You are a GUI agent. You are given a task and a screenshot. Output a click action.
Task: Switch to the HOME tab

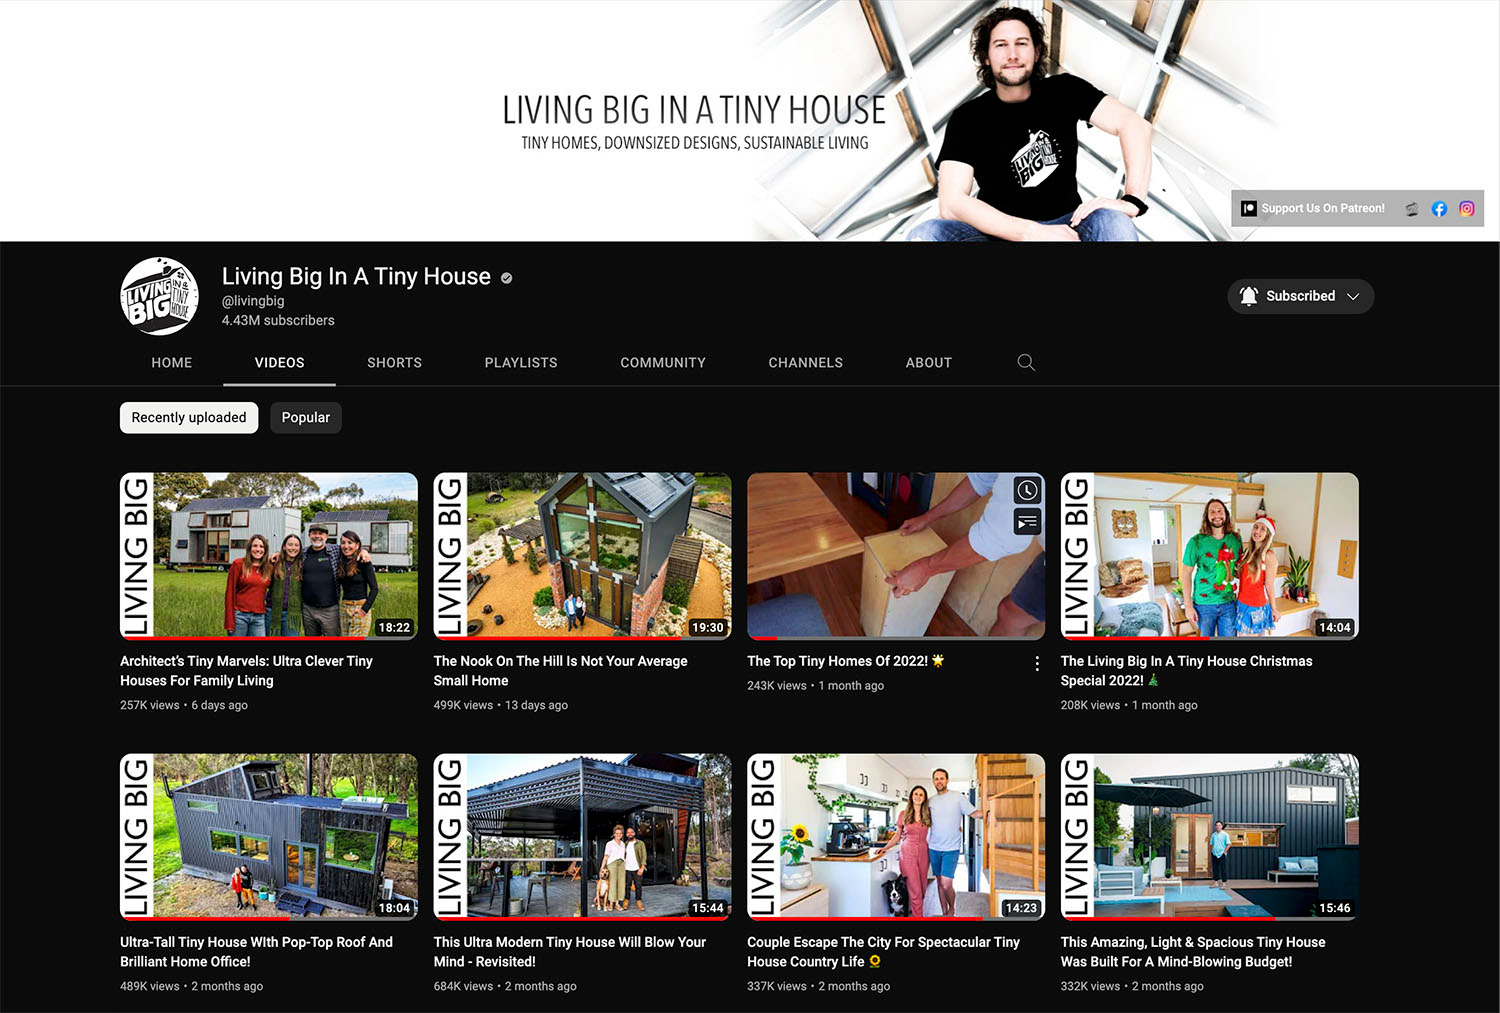coord(172,362)
